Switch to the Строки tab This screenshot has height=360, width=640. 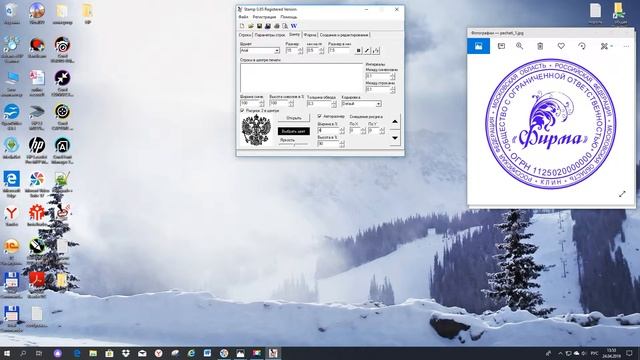point(244,35)
